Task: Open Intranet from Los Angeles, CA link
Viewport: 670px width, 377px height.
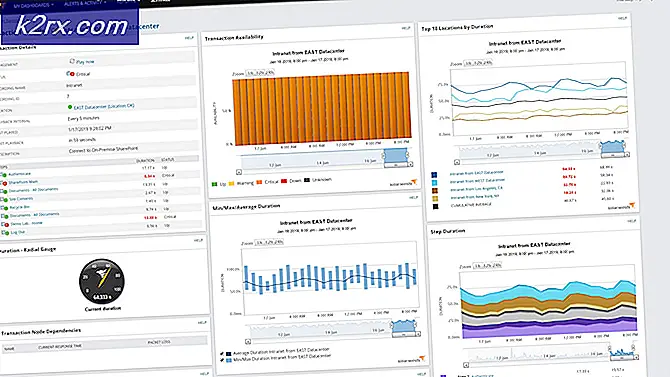Action: pos(476,188)
